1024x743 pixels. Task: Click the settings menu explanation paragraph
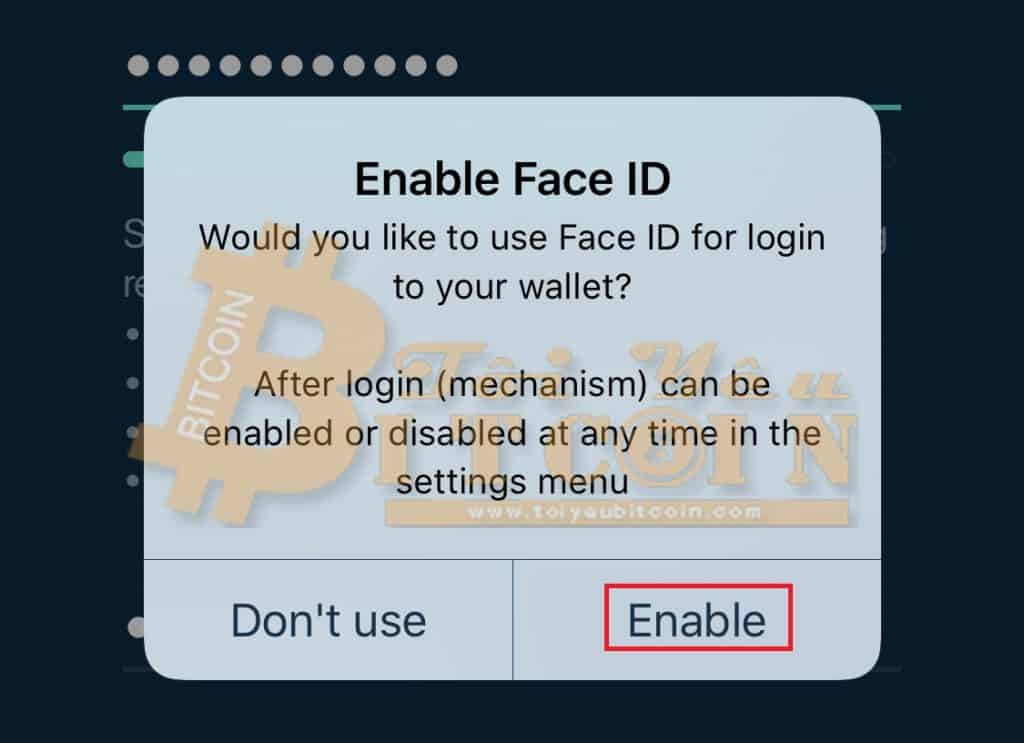(513, 433)
